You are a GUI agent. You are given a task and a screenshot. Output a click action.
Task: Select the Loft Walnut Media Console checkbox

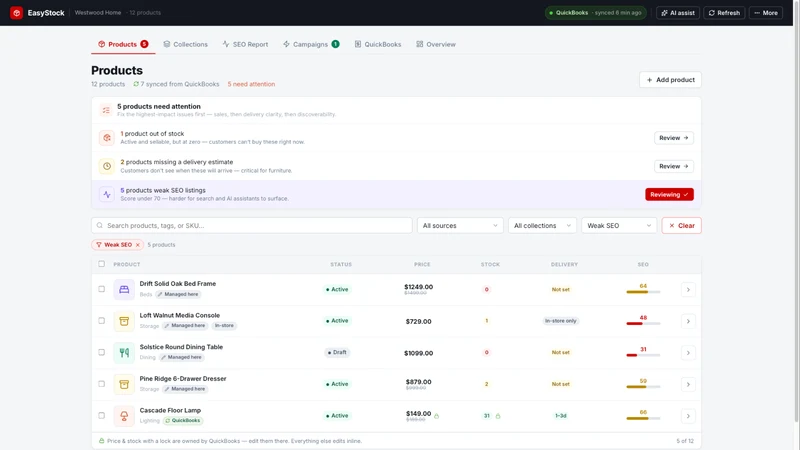tap(102, 320)
